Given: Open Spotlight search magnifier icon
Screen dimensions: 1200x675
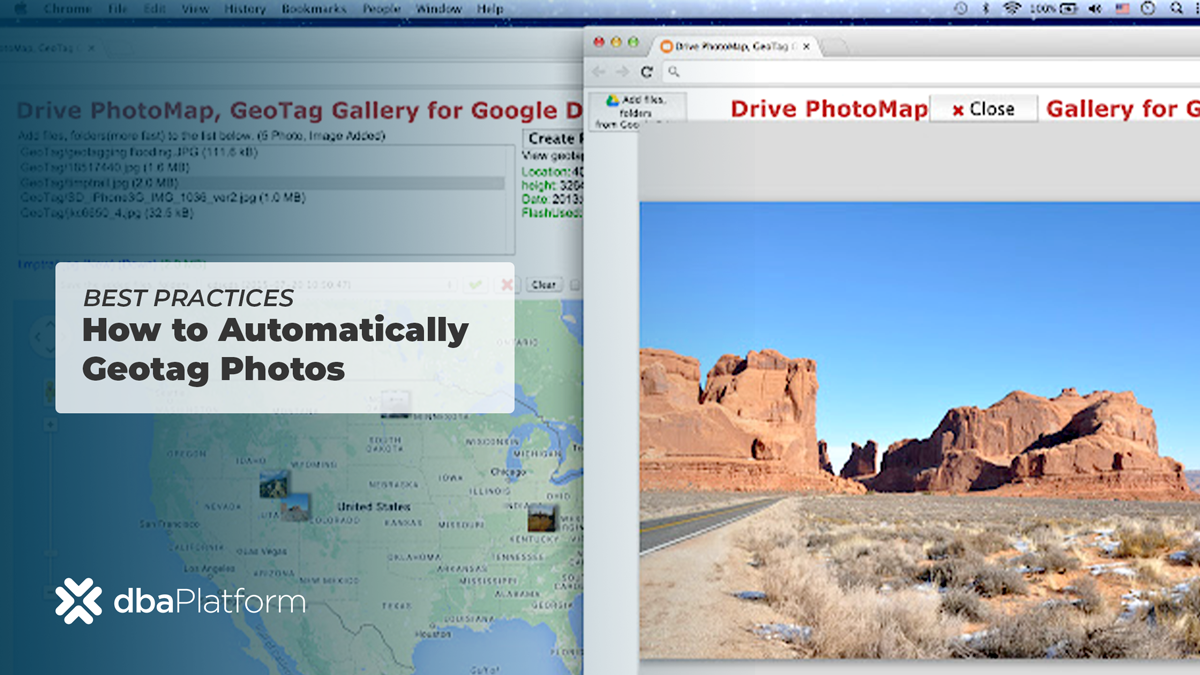Looking at the screenshot, I should (1176, 9).
